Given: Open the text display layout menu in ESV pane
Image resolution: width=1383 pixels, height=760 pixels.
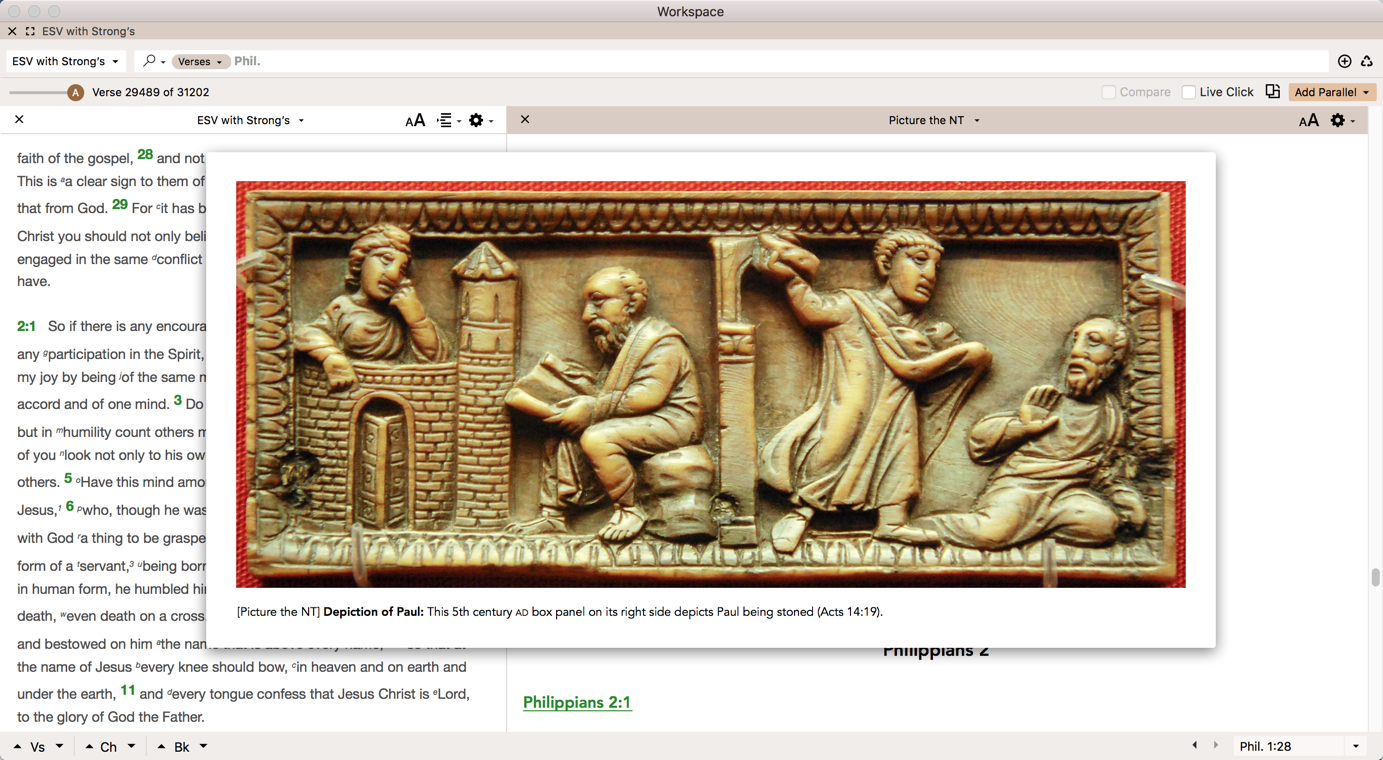Looking at the screenshot, I should click(x=449, y=120).
